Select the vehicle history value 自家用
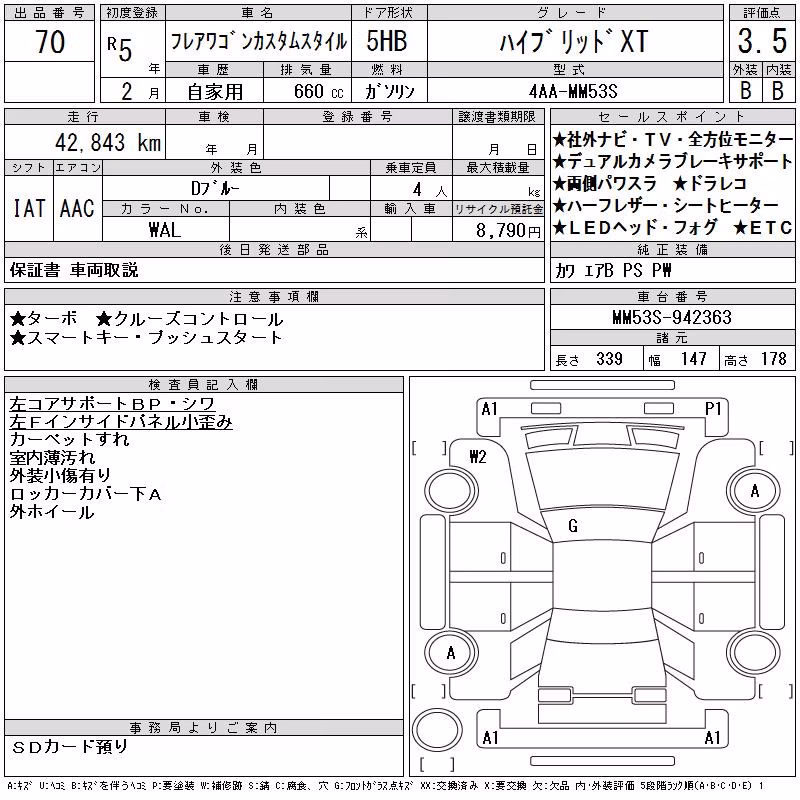Viewport: 800px width, 800px height. click(215, 92)
